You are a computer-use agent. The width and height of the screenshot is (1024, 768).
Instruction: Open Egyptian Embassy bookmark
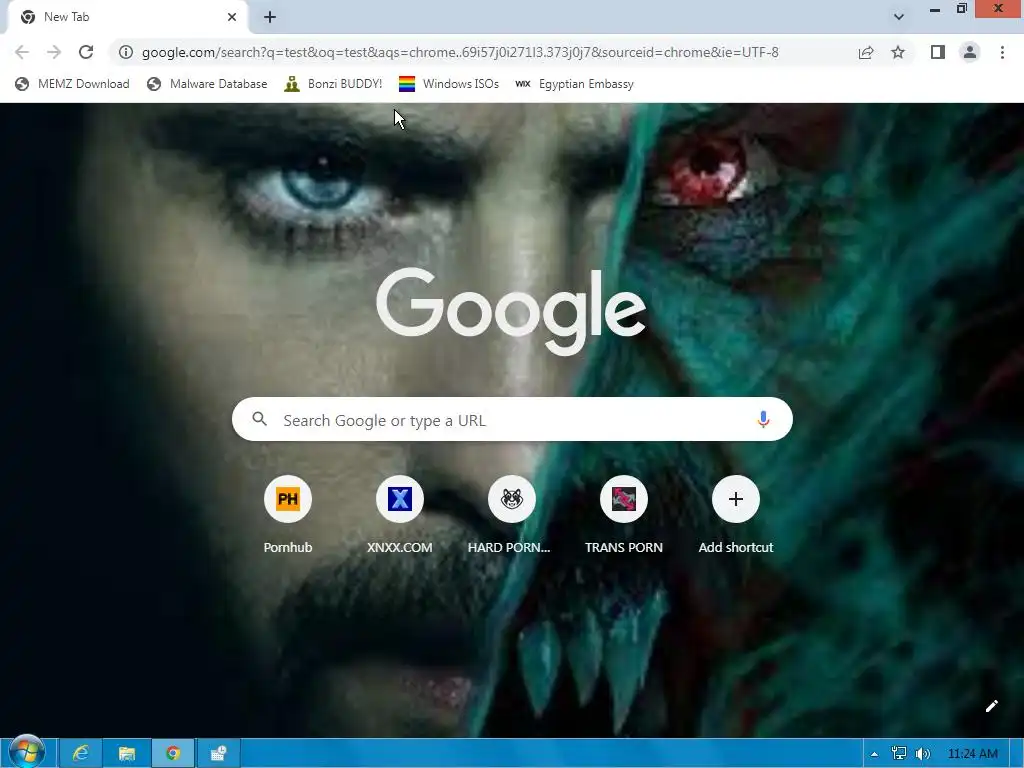[574, 84]
